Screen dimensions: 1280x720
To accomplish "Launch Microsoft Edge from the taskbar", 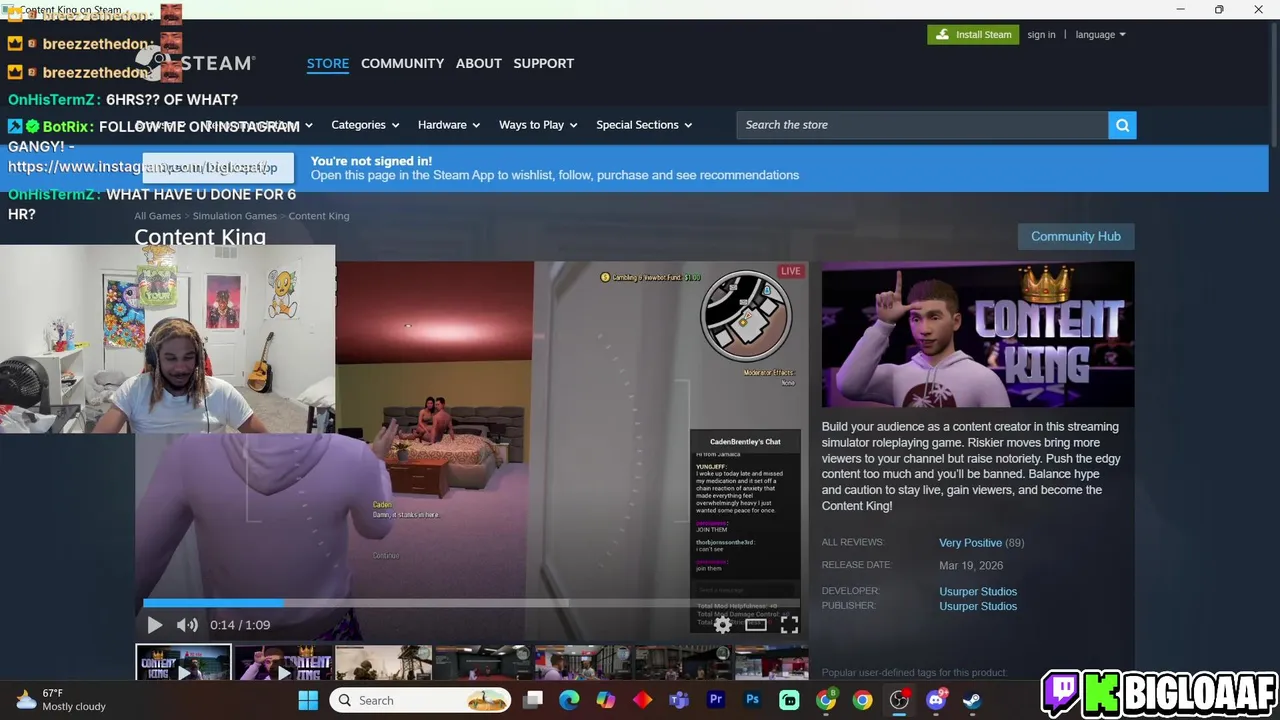I will pyautogui.click(x=569, y=700).
